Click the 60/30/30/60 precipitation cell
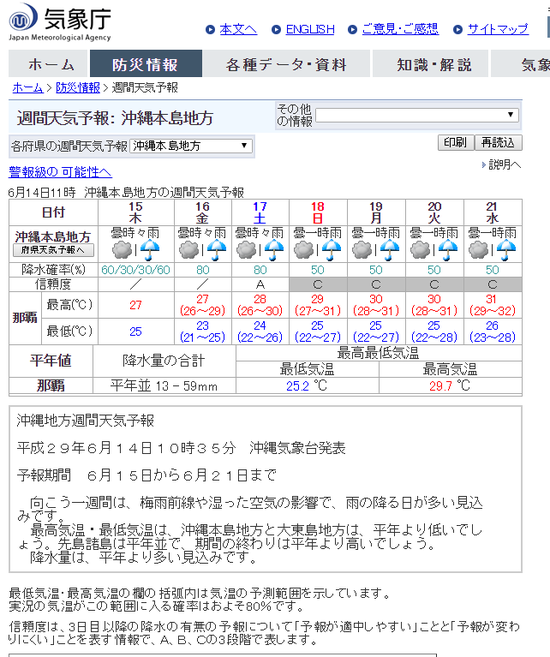 [136, 270]
